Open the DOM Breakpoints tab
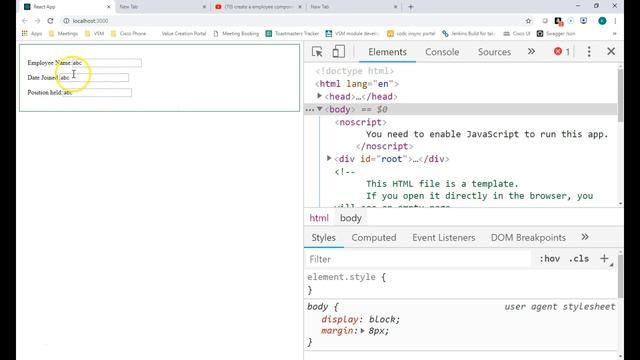 point(528,238)
